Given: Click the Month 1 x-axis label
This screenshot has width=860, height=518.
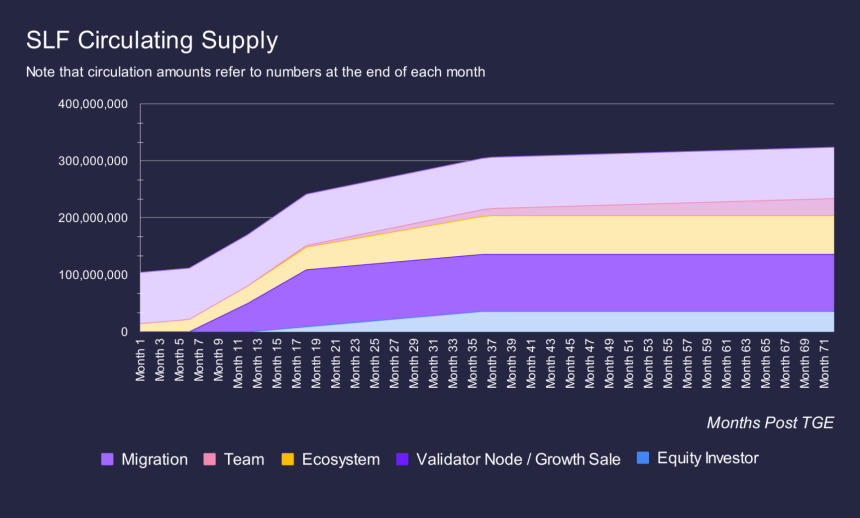Looking at the screenshot, I should tap(140, 359).
